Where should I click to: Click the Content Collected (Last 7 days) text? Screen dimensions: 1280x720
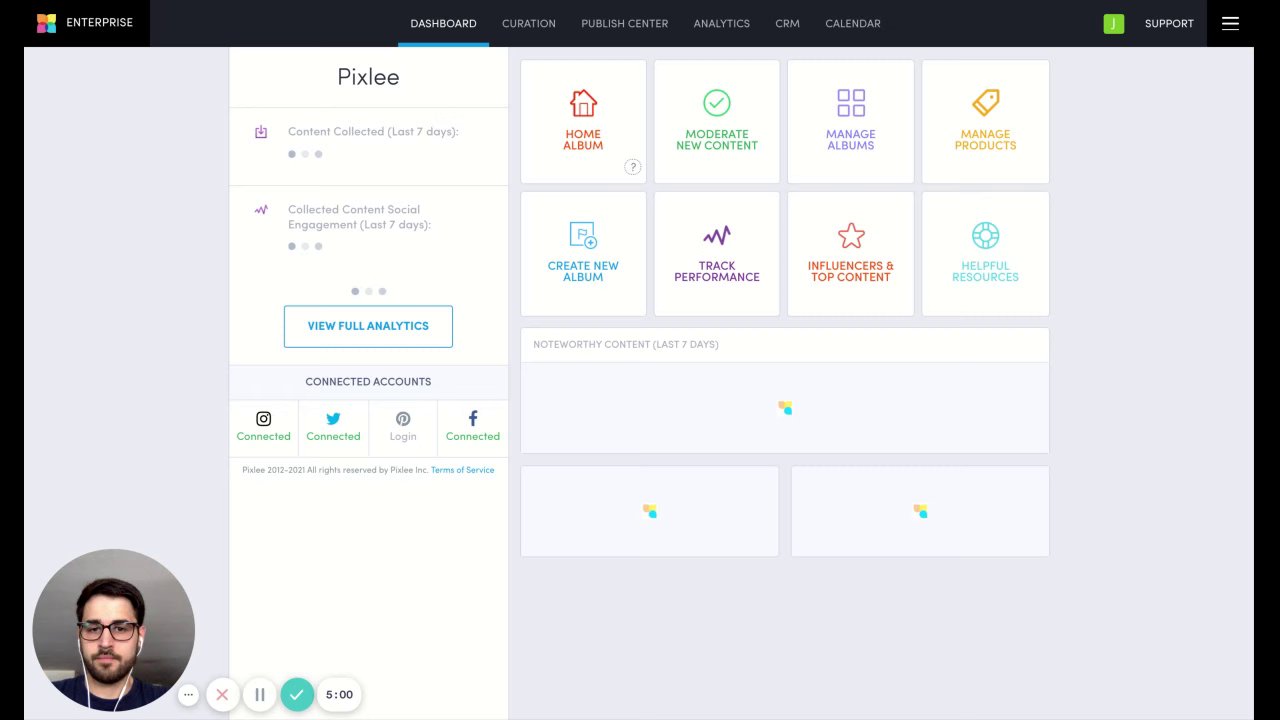tap(373, 131)
